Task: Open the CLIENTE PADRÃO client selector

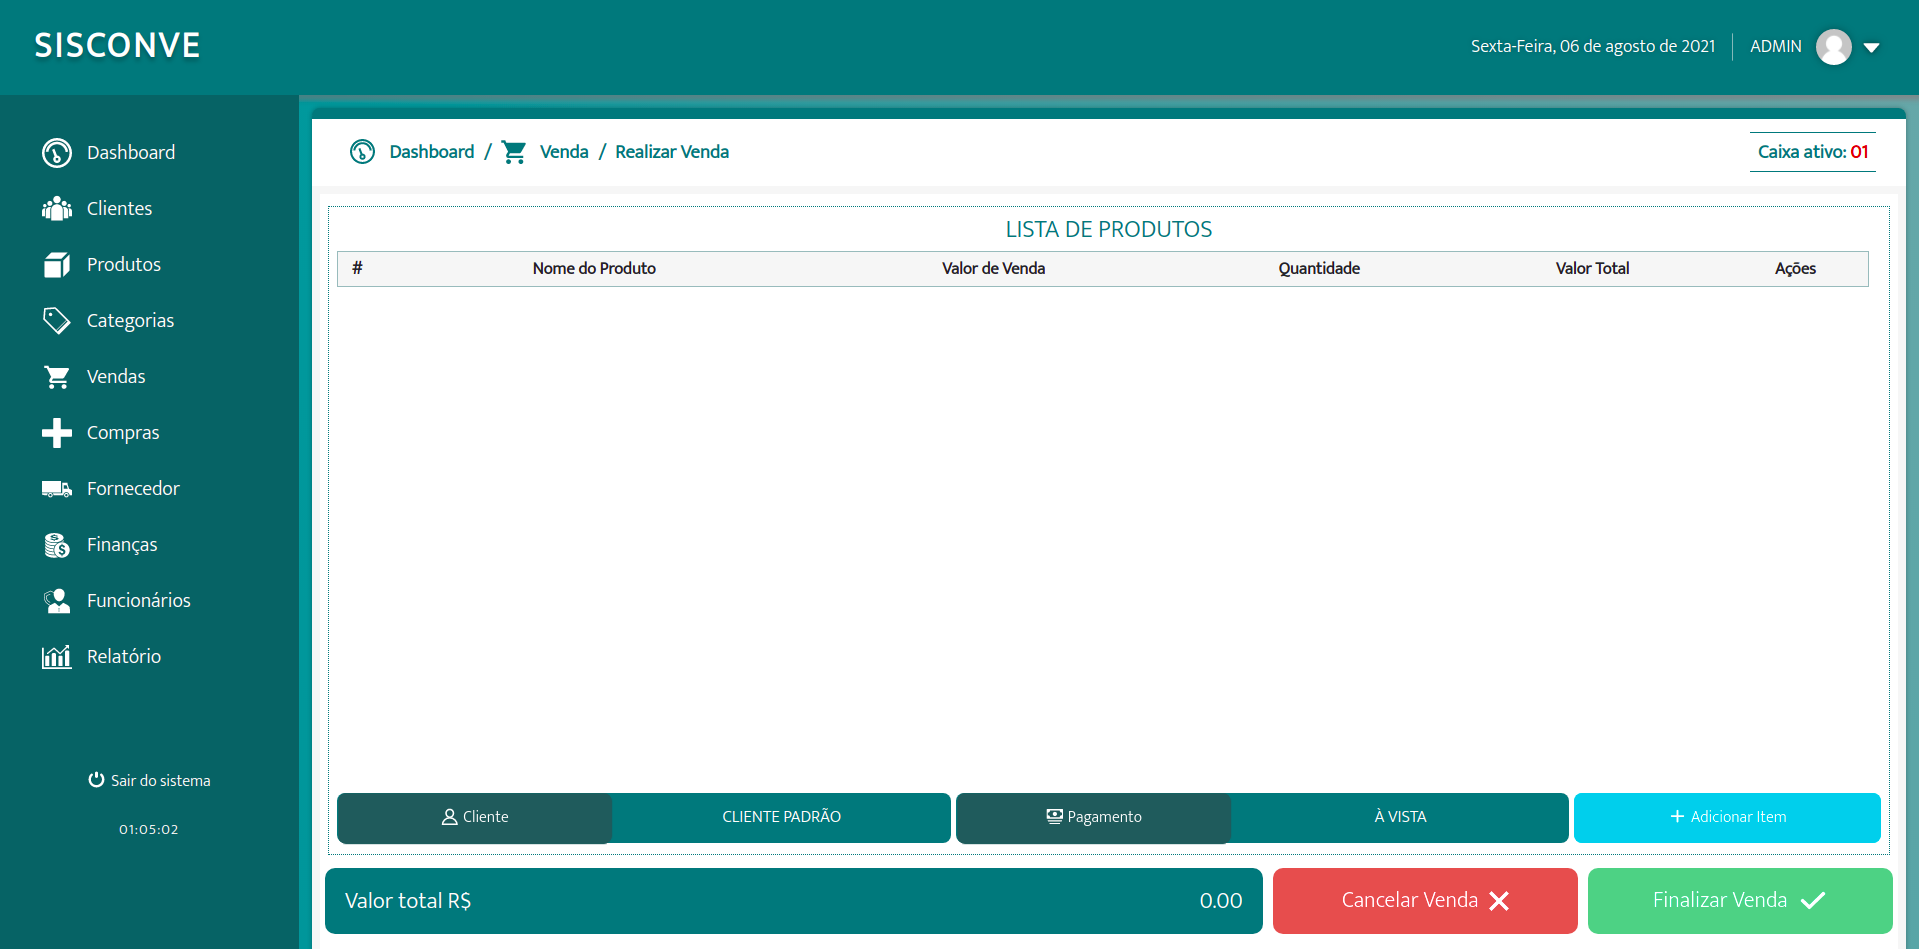Action: [x=781, y=817]
